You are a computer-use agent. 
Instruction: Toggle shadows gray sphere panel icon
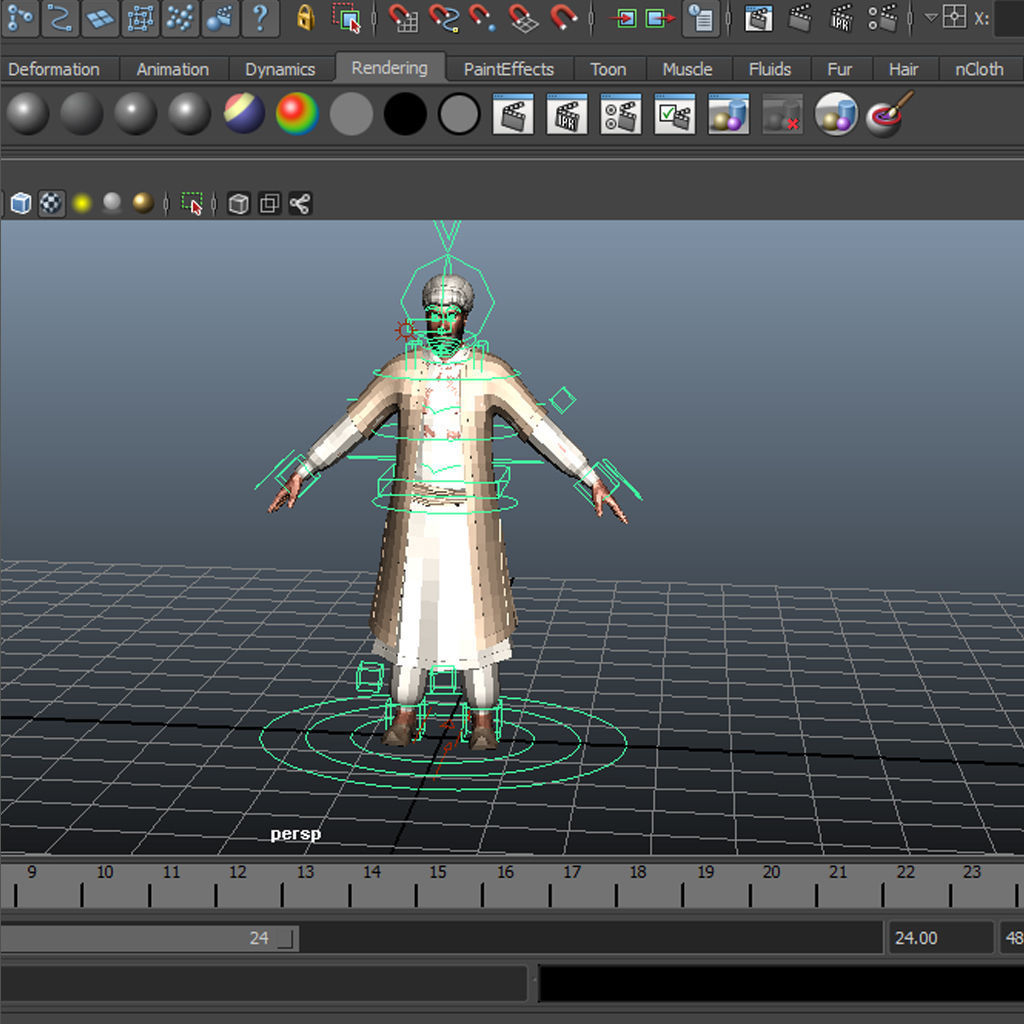[x=112, y=202]
